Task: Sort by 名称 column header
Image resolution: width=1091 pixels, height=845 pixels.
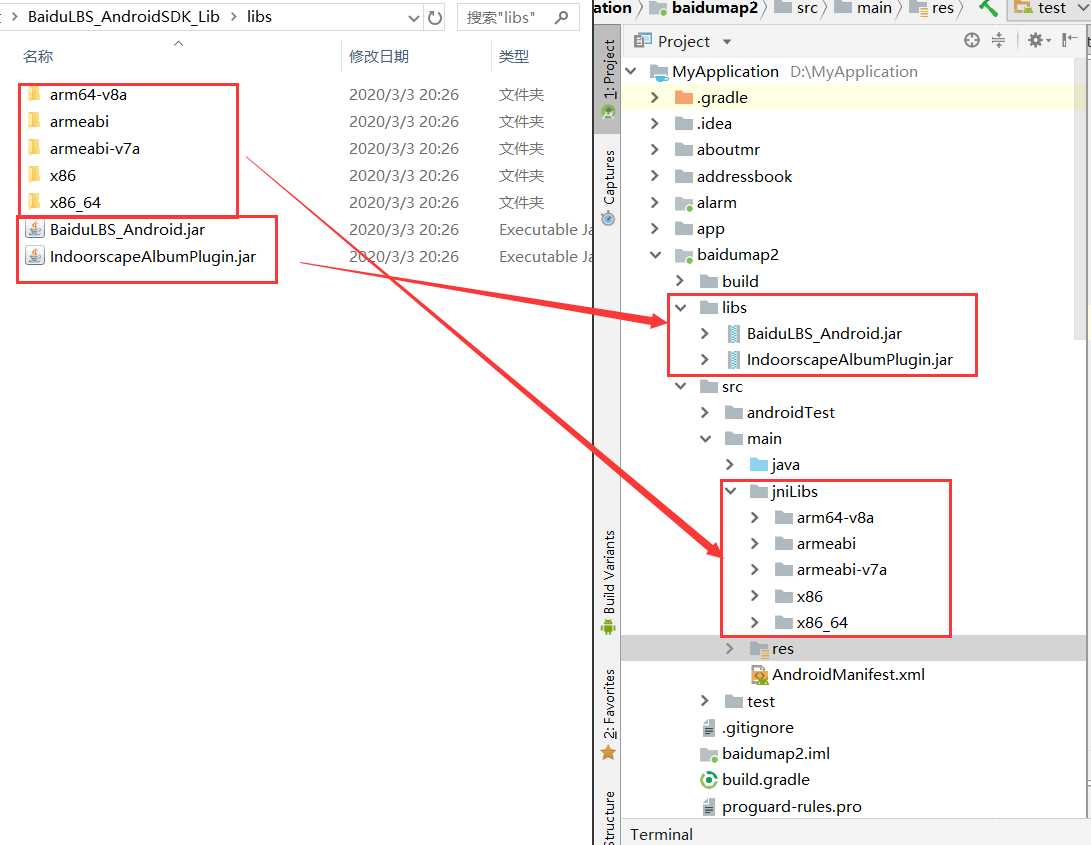Action: click(x=38, y=56)
